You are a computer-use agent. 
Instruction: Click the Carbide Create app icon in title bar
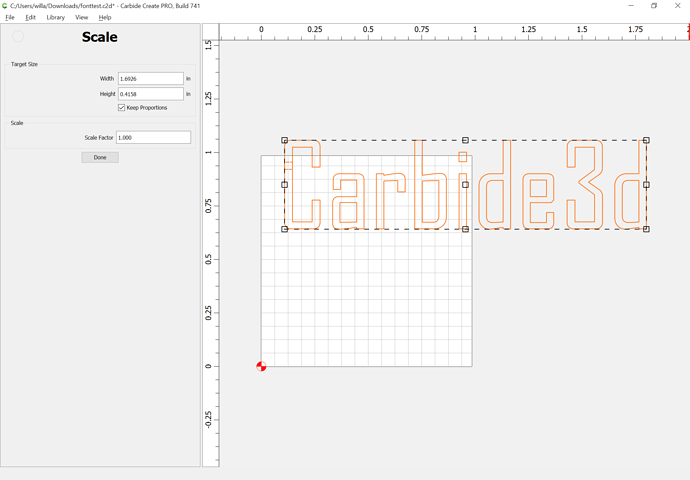(4, 6)
